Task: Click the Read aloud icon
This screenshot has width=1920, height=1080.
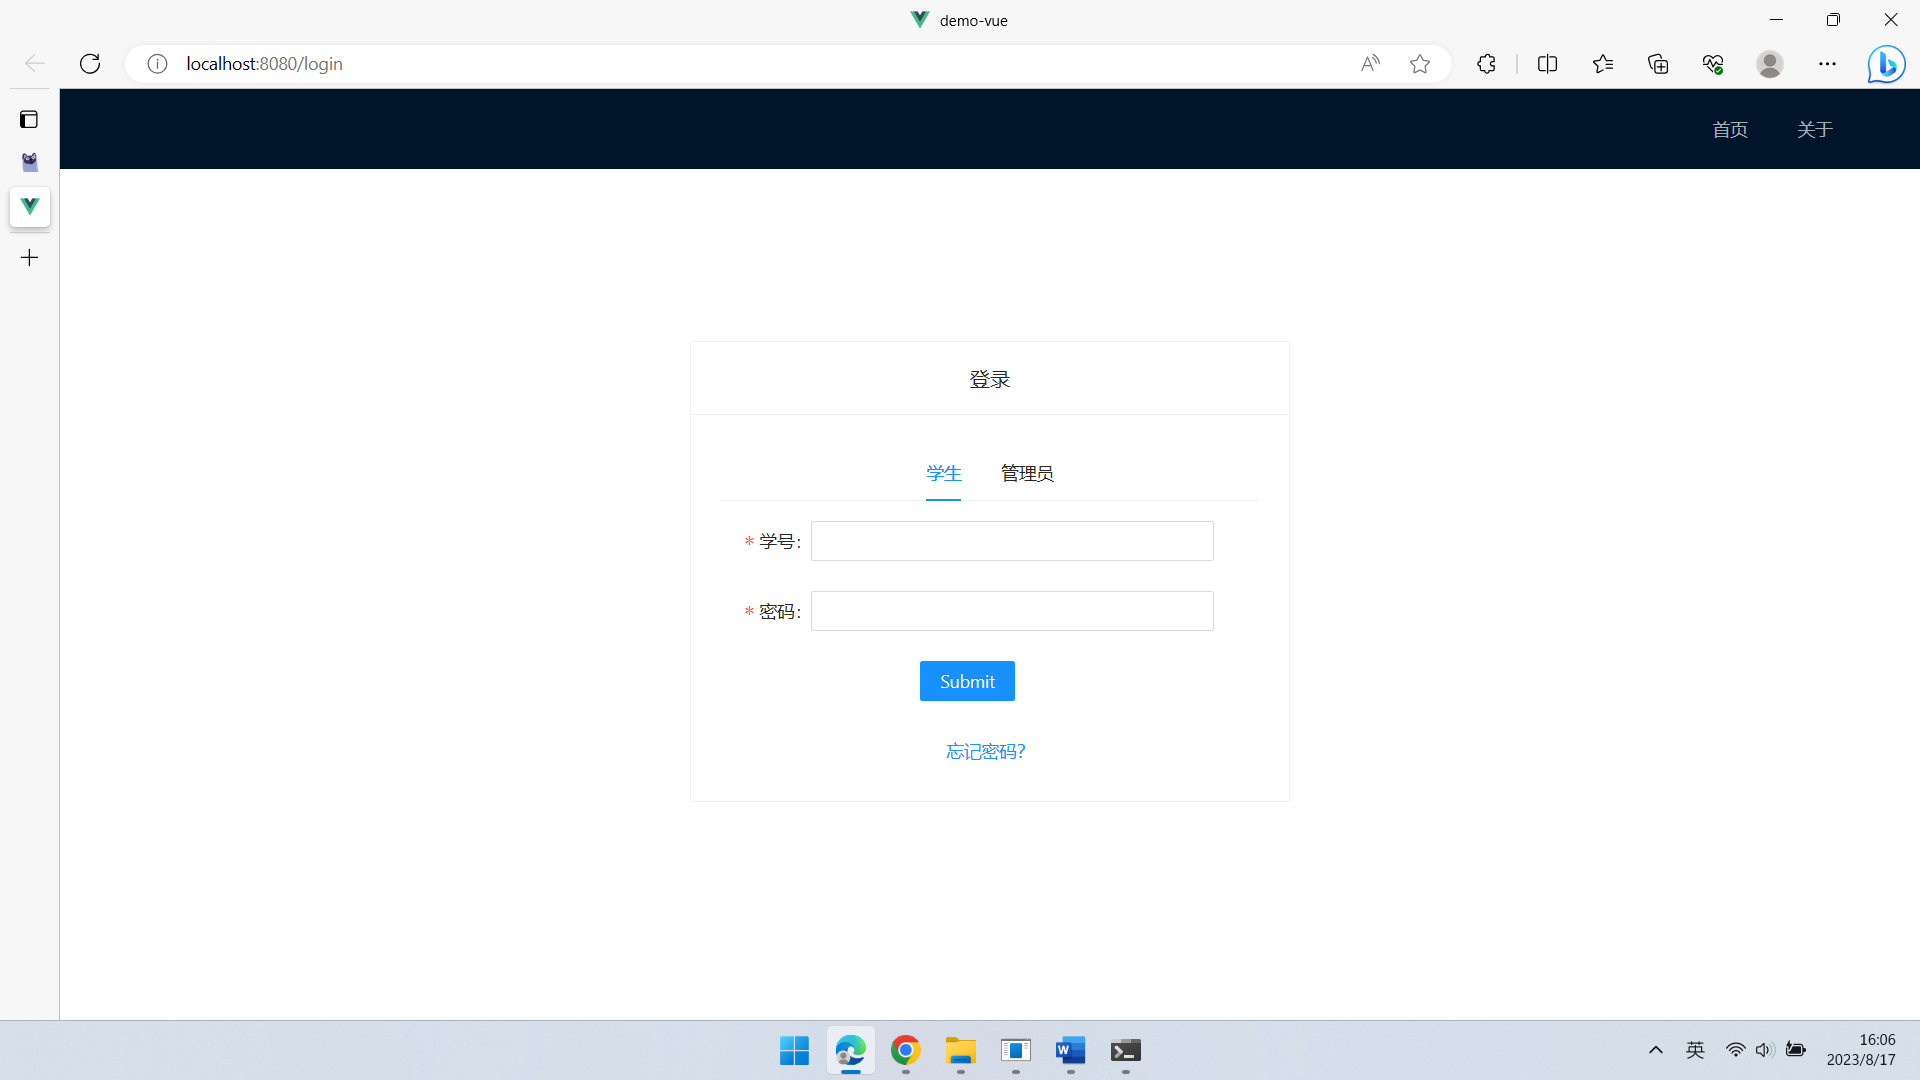Action: click(x=1370, y=64)
